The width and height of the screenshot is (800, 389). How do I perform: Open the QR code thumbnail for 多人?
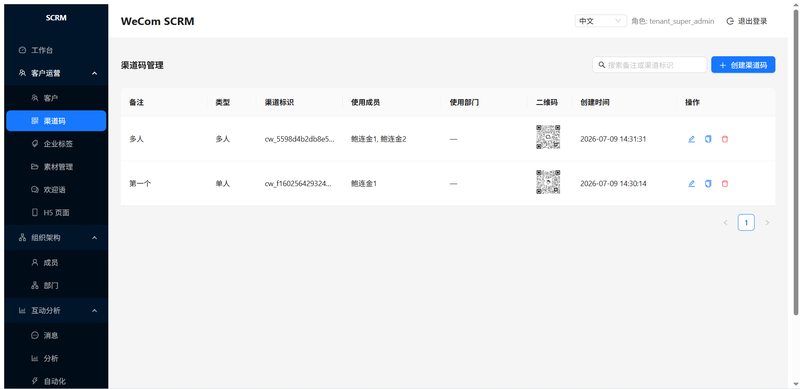(x=548, y=137)
